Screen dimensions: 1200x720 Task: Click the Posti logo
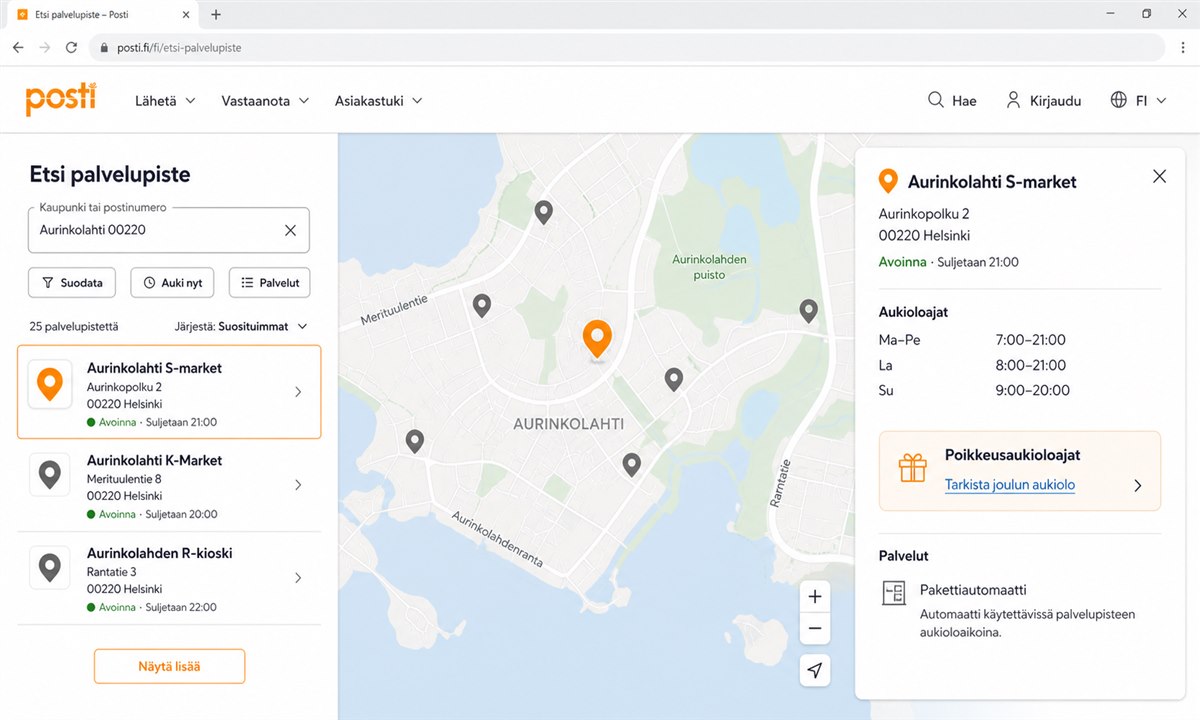61,99
